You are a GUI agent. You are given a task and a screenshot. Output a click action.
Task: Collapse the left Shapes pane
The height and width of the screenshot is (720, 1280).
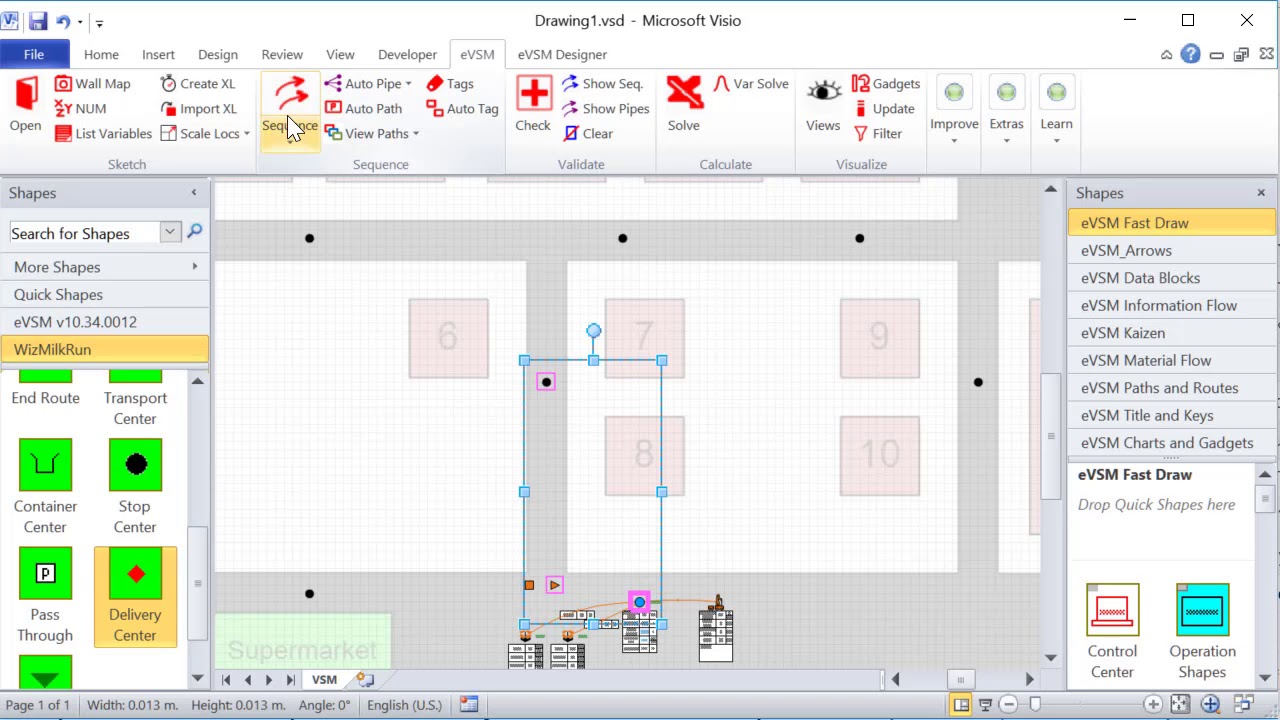(x=194, y=192)
